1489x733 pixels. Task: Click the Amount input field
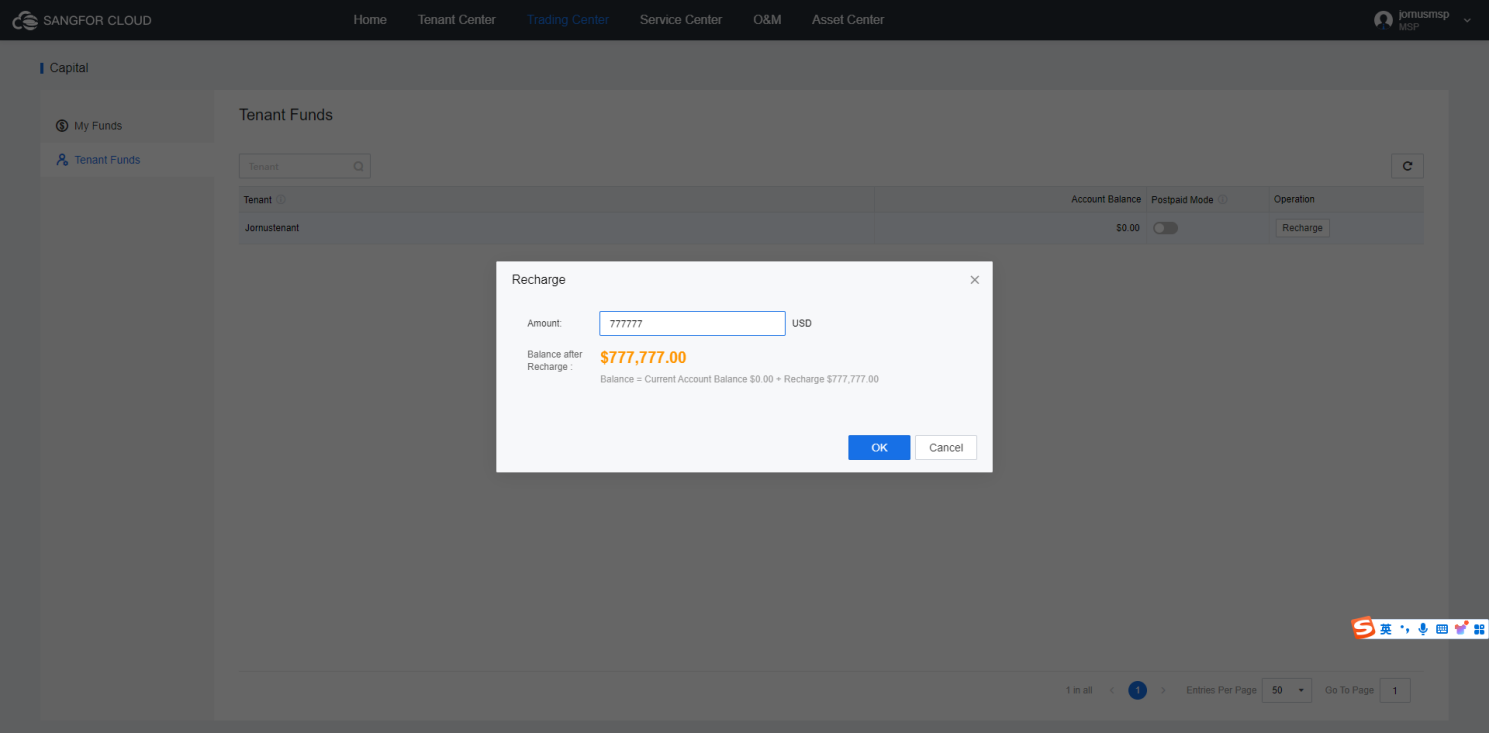[692, 324]
